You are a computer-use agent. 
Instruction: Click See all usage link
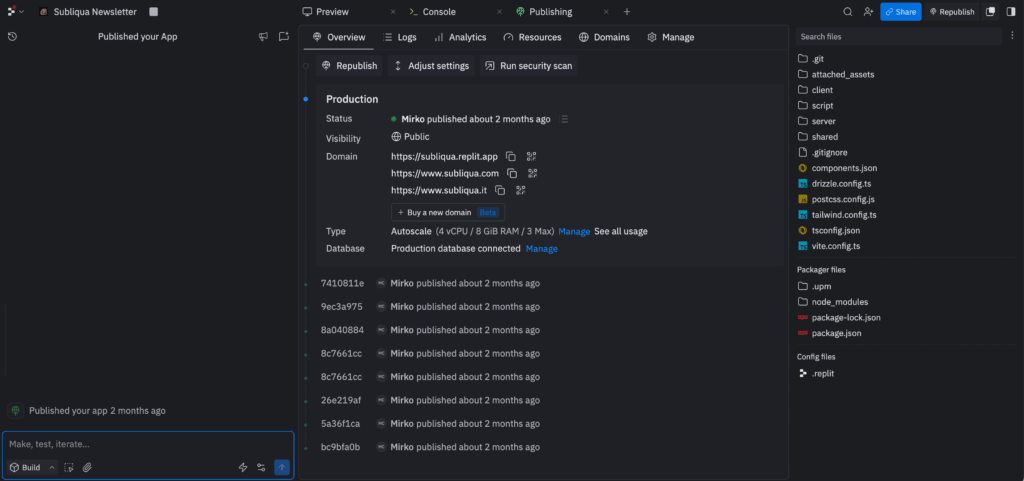621,232
